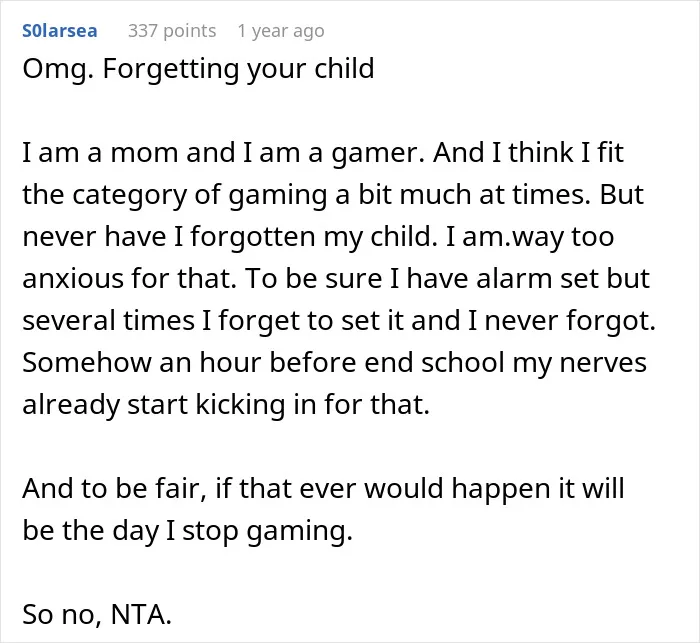This screenshot has height=643, width=700.
Task: Click the 337 points score
Action: [172, 31]
